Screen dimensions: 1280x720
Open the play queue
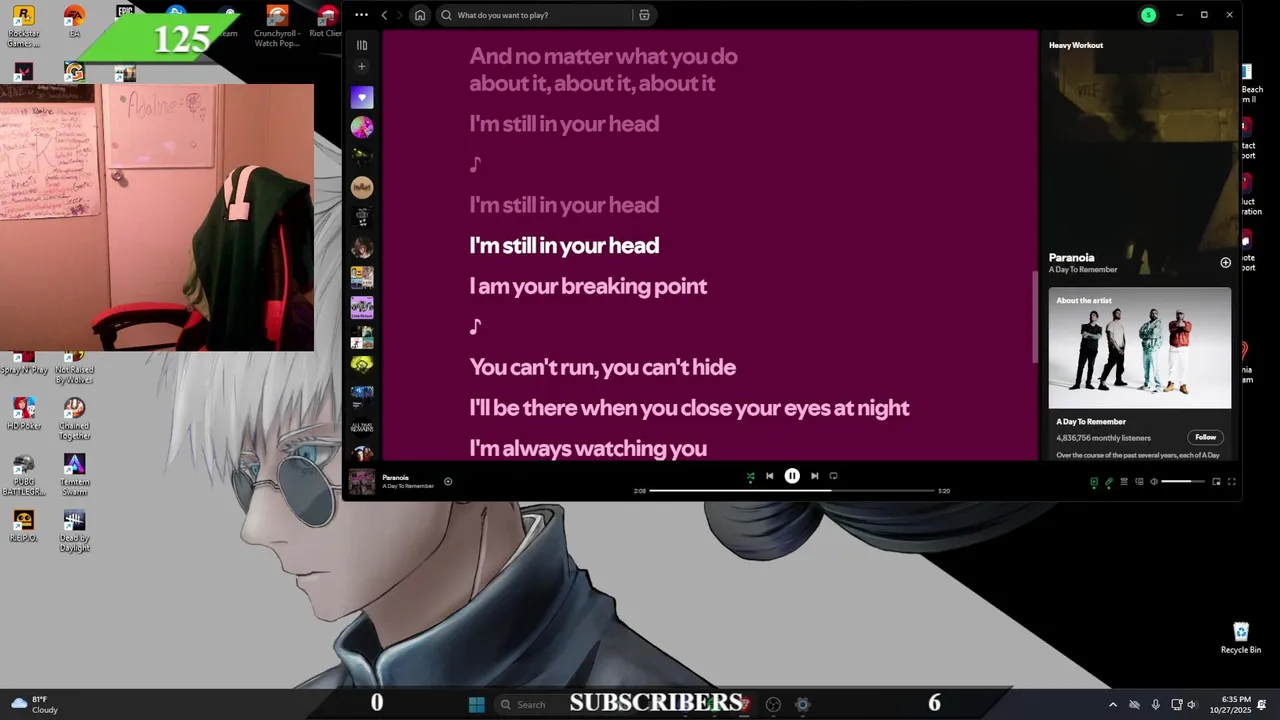(1123, 482)
